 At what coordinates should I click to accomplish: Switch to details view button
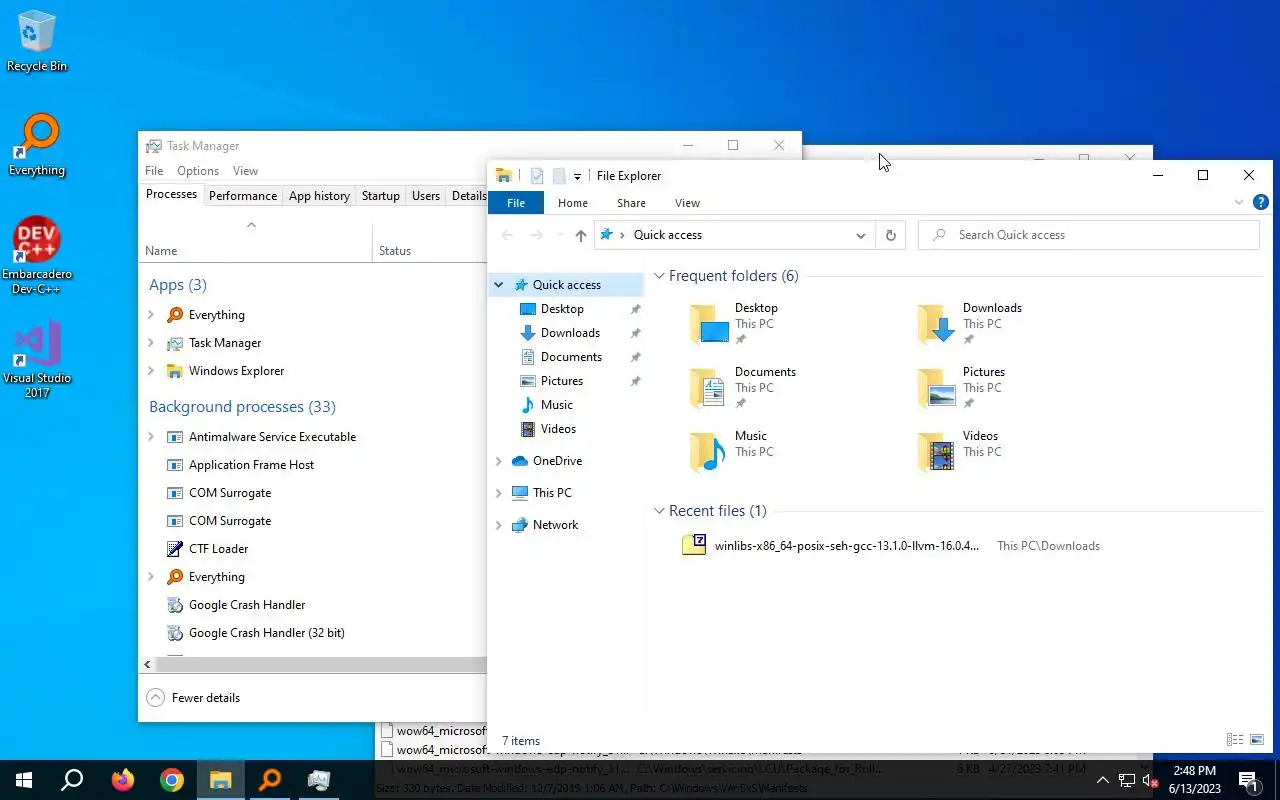point(1235,740)
